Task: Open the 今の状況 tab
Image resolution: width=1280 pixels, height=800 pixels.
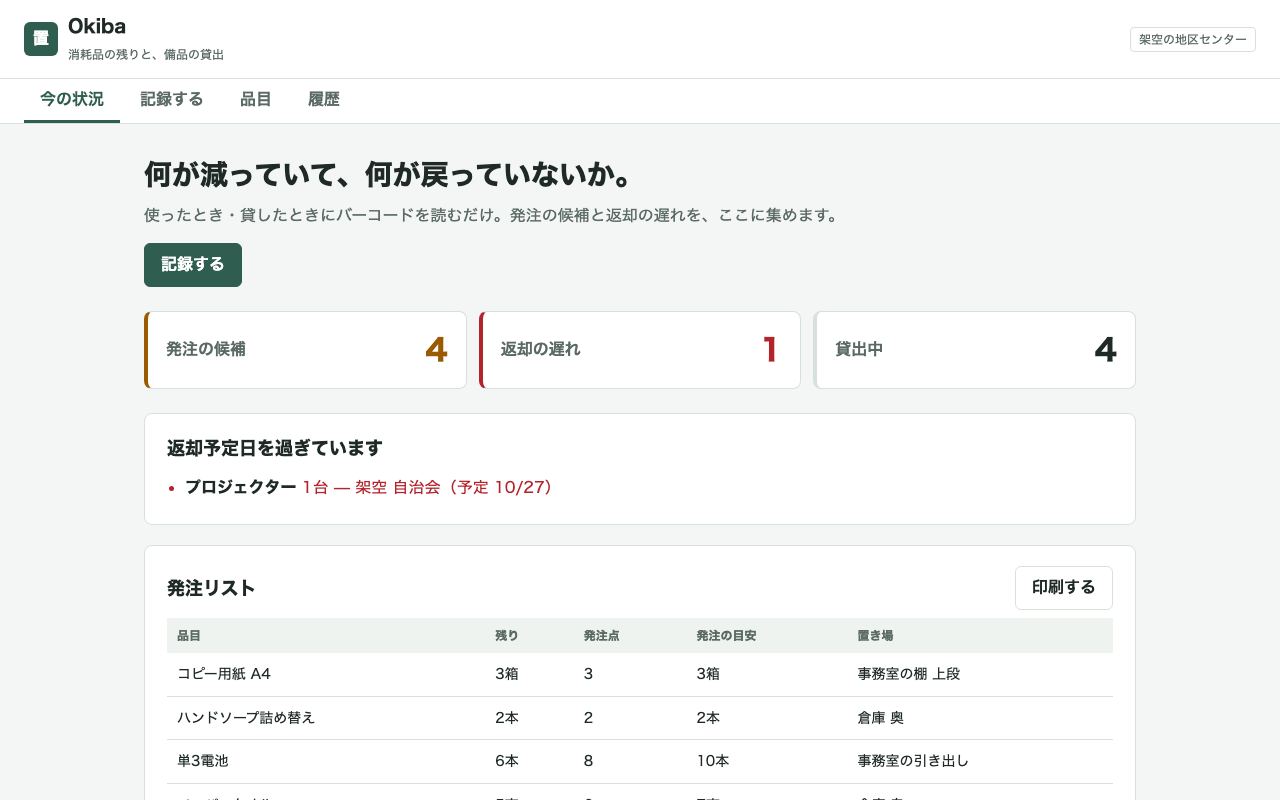Action: (x=72, y=99)
